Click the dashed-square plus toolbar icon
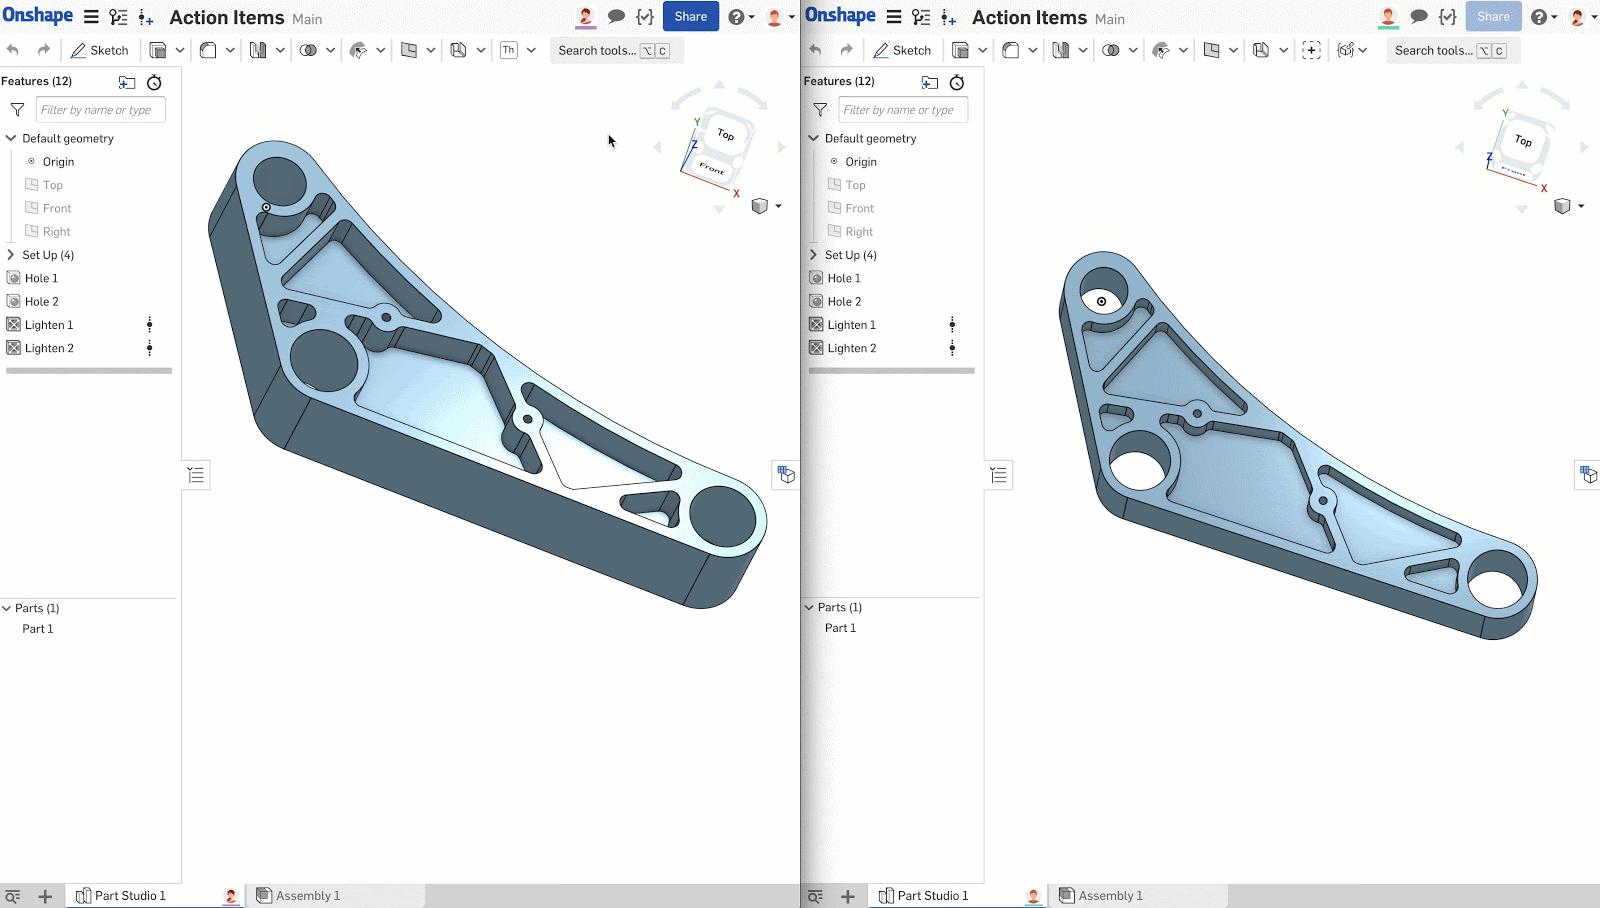This screenshot has height=908, width=1600. 1311,50
